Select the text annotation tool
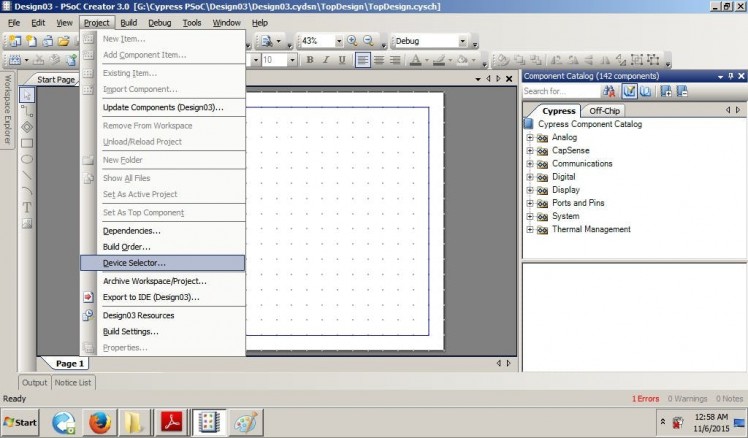 coord(27,207)
